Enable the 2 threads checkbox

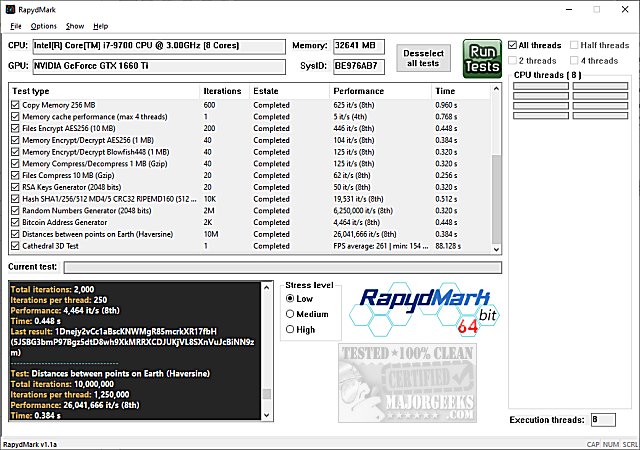pos(513,60)
